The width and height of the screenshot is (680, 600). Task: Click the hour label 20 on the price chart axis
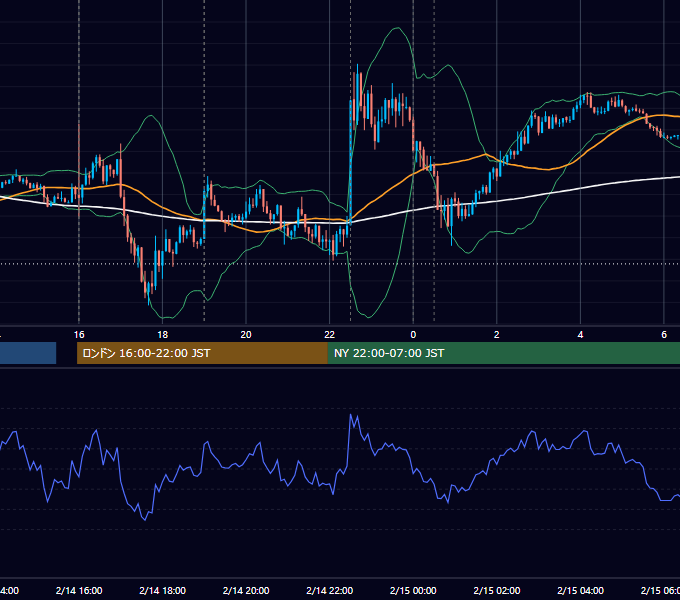tap(246, 335)
